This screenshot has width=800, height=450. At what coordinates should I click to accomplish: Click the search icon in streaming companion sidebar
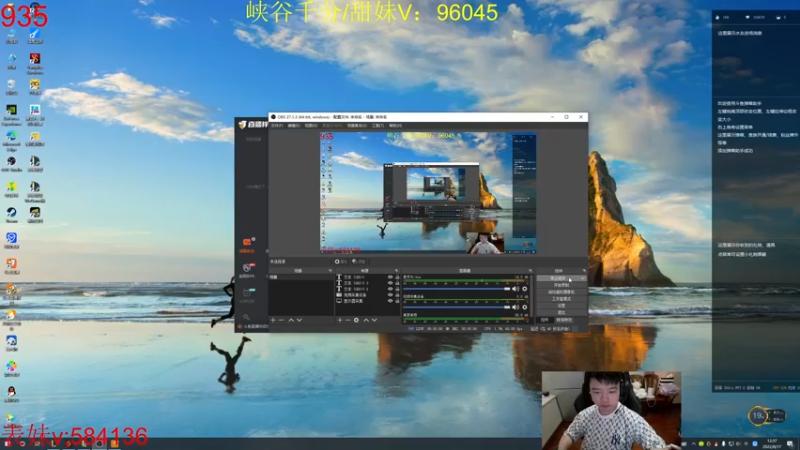(246, 316)
